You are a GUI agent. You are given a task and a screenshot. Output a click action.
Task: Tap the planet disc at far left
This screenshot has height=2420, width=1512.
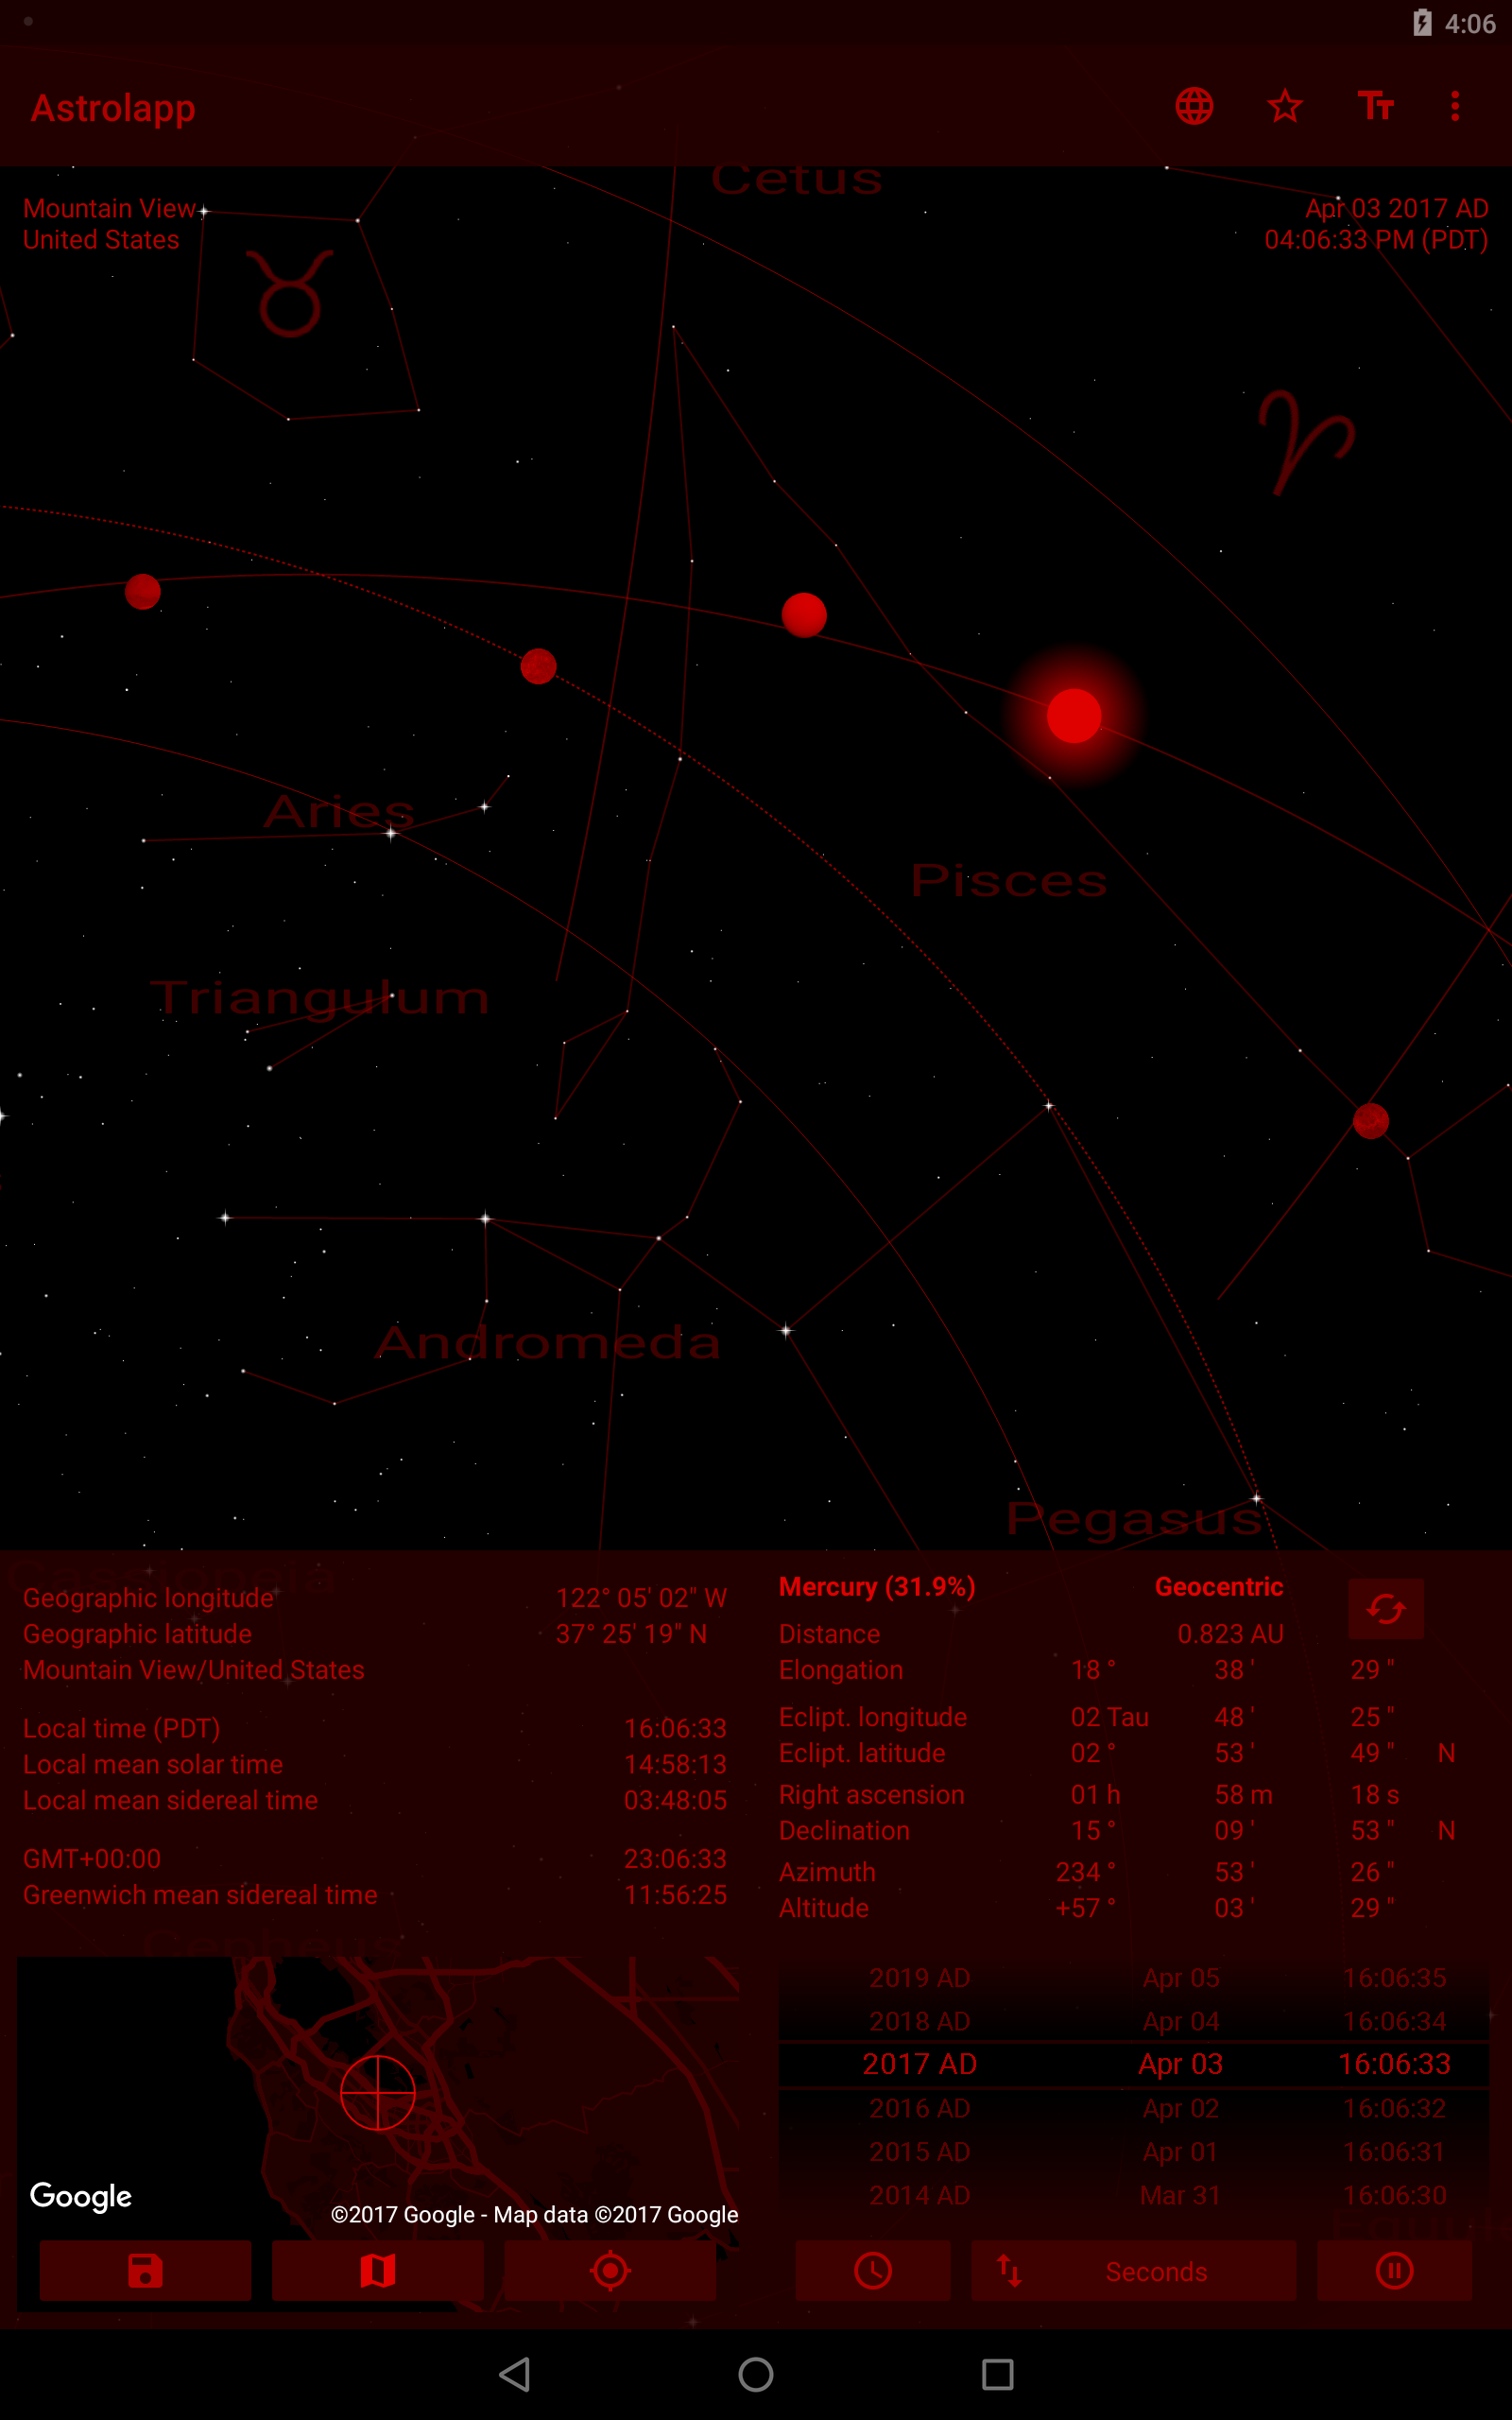click(143, 592)
